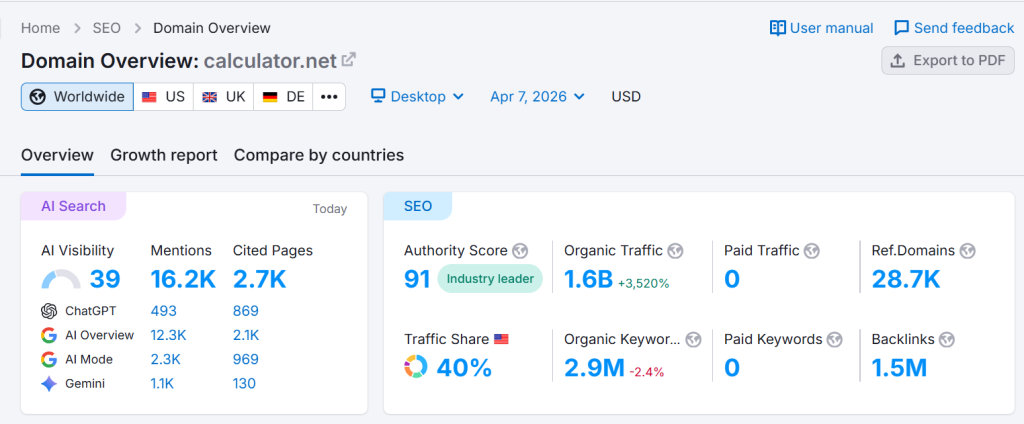Click the Ref.Domains globe icon
The image size is (1024, 424).
coord(967,251)
